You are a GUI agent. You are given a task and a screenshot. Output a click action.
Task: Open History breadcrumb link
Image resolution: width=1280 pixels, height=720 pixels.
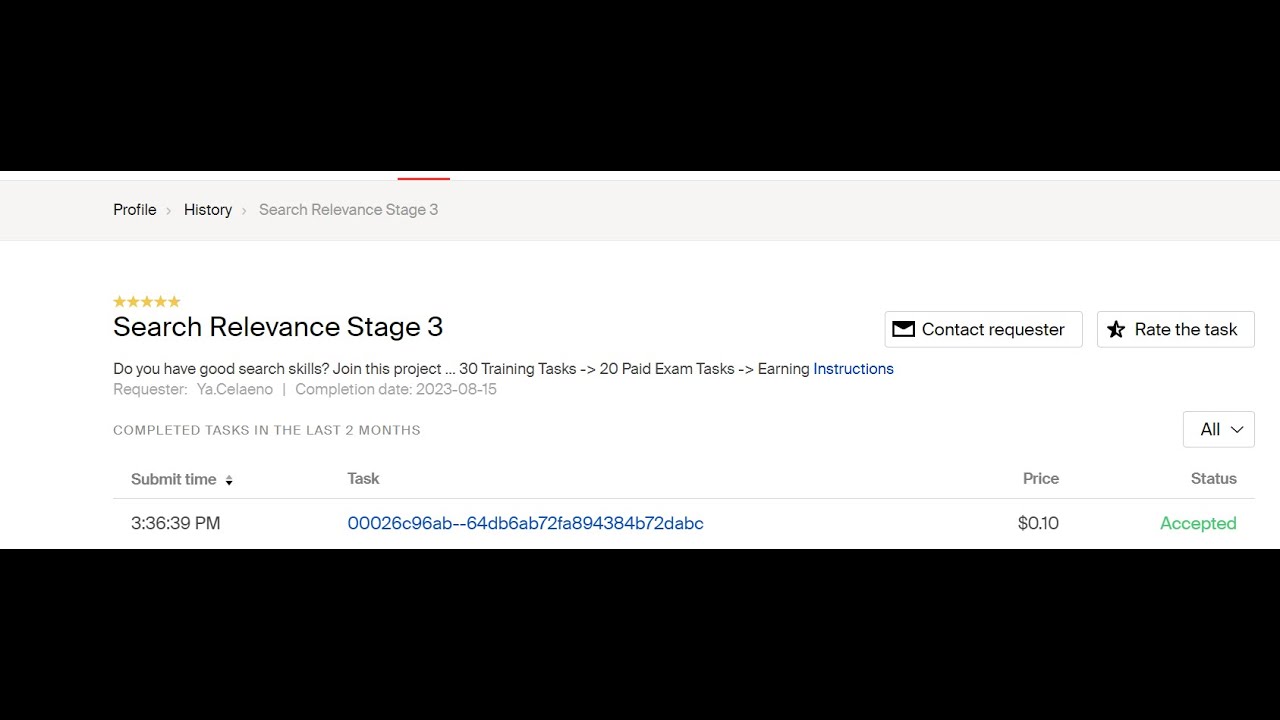click(208, 210)
